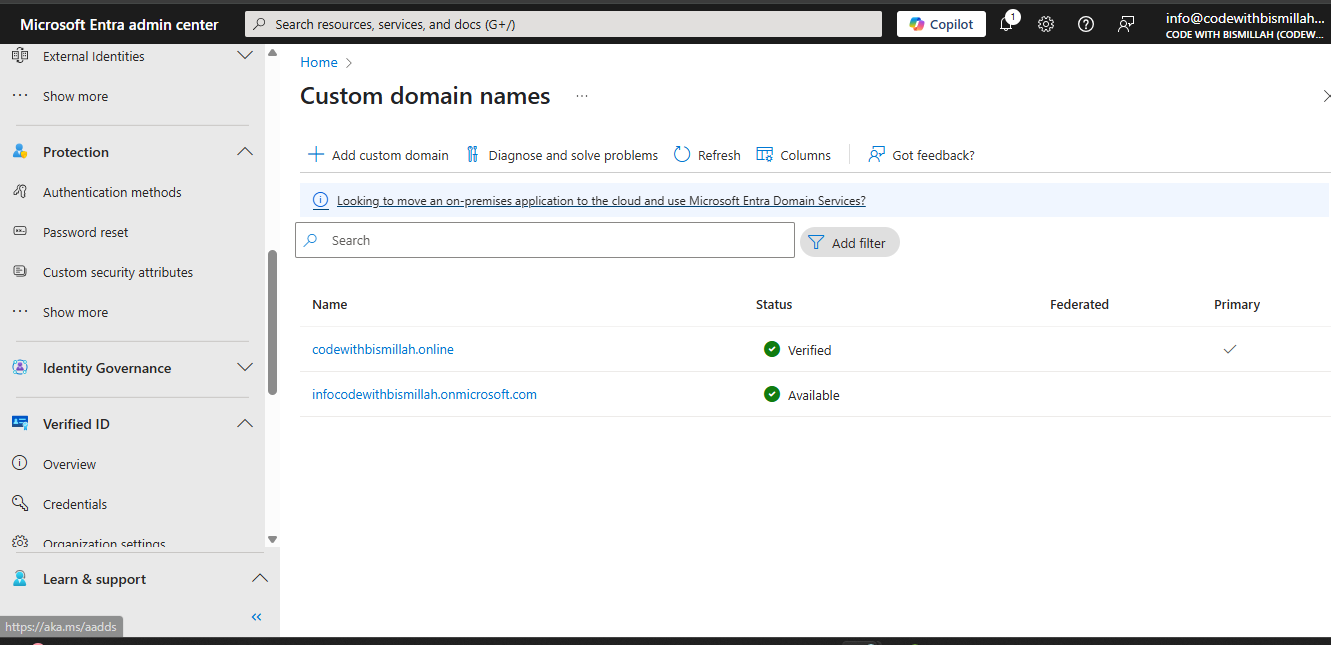Launch Copilot from the header
Viewport: 1331px width, 645px height.
(x=941, y=24)
